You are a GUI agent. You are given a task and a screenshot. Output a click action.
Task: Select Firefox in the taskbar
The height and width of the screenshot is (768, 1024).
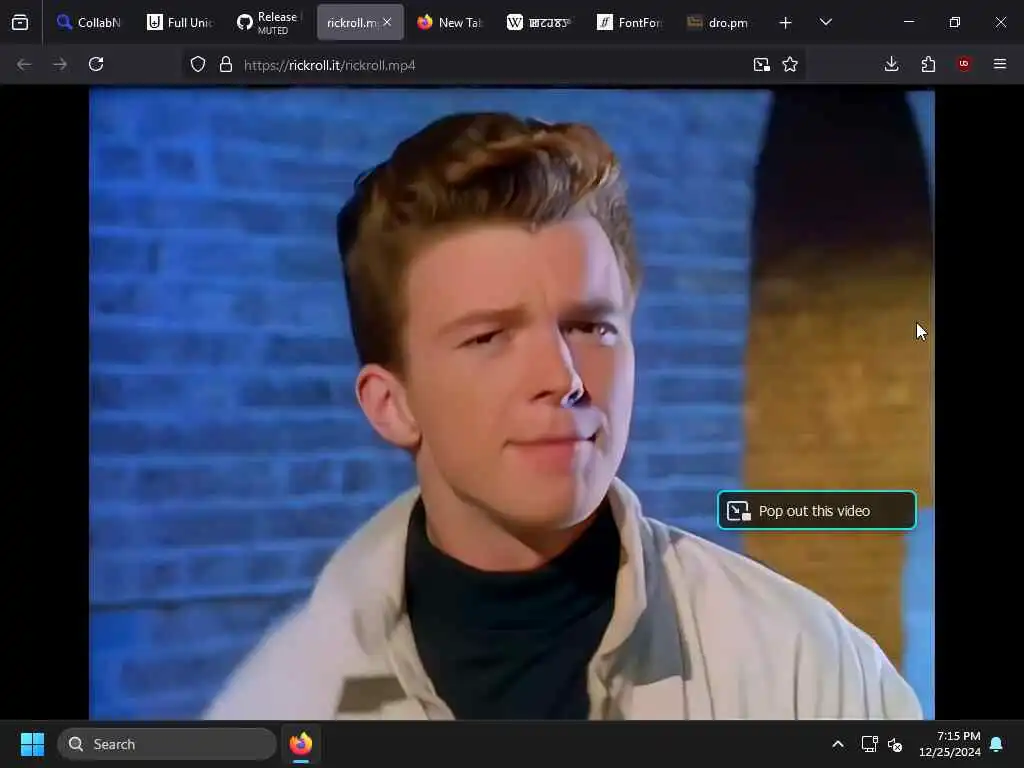[301, 744]
